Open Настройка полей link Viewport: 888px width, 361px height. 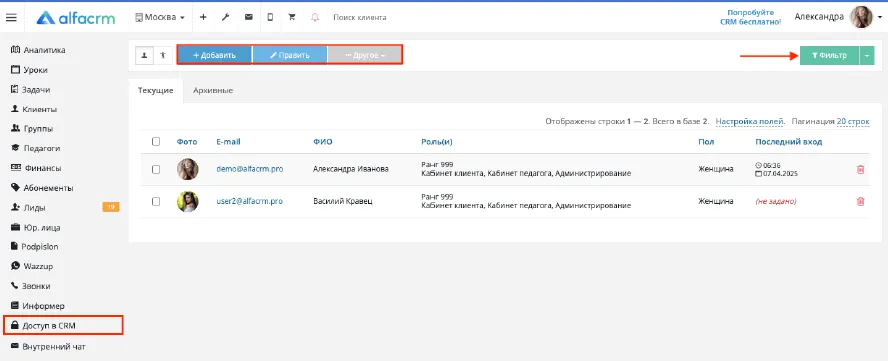[x=750, y=121]
